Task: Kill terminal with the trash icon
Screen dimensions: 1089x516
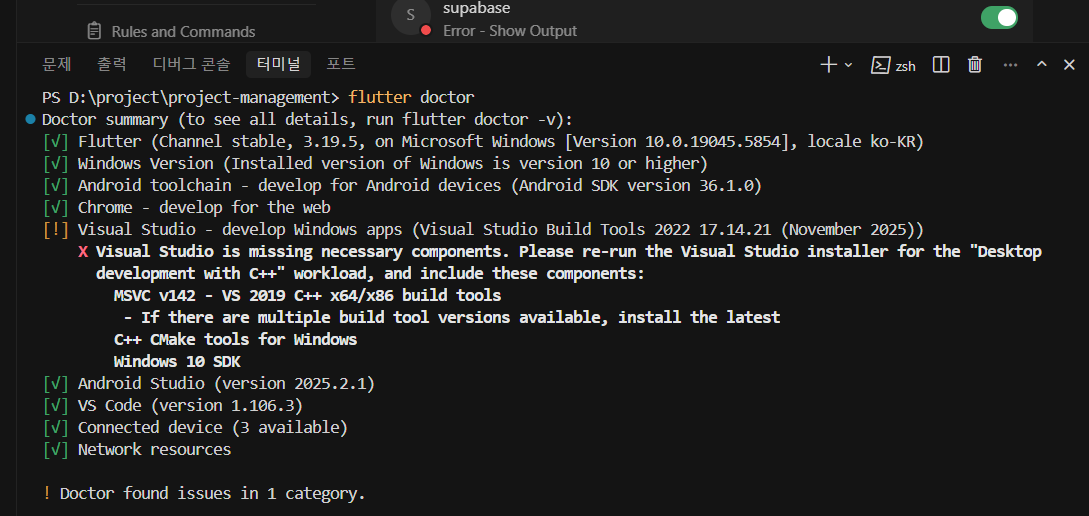Action: 975,65
